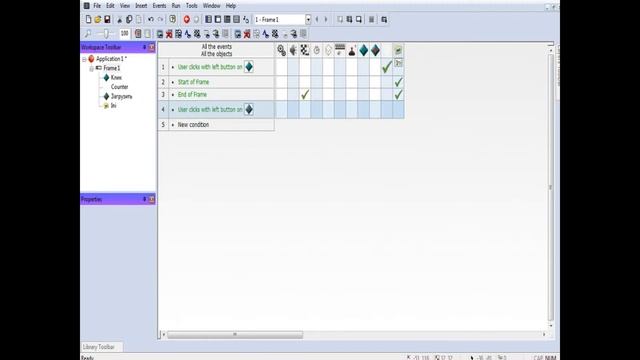Click 'New condition' in row 5
Viewport: 640px width, 360px height.
click(x=193, y=124)
